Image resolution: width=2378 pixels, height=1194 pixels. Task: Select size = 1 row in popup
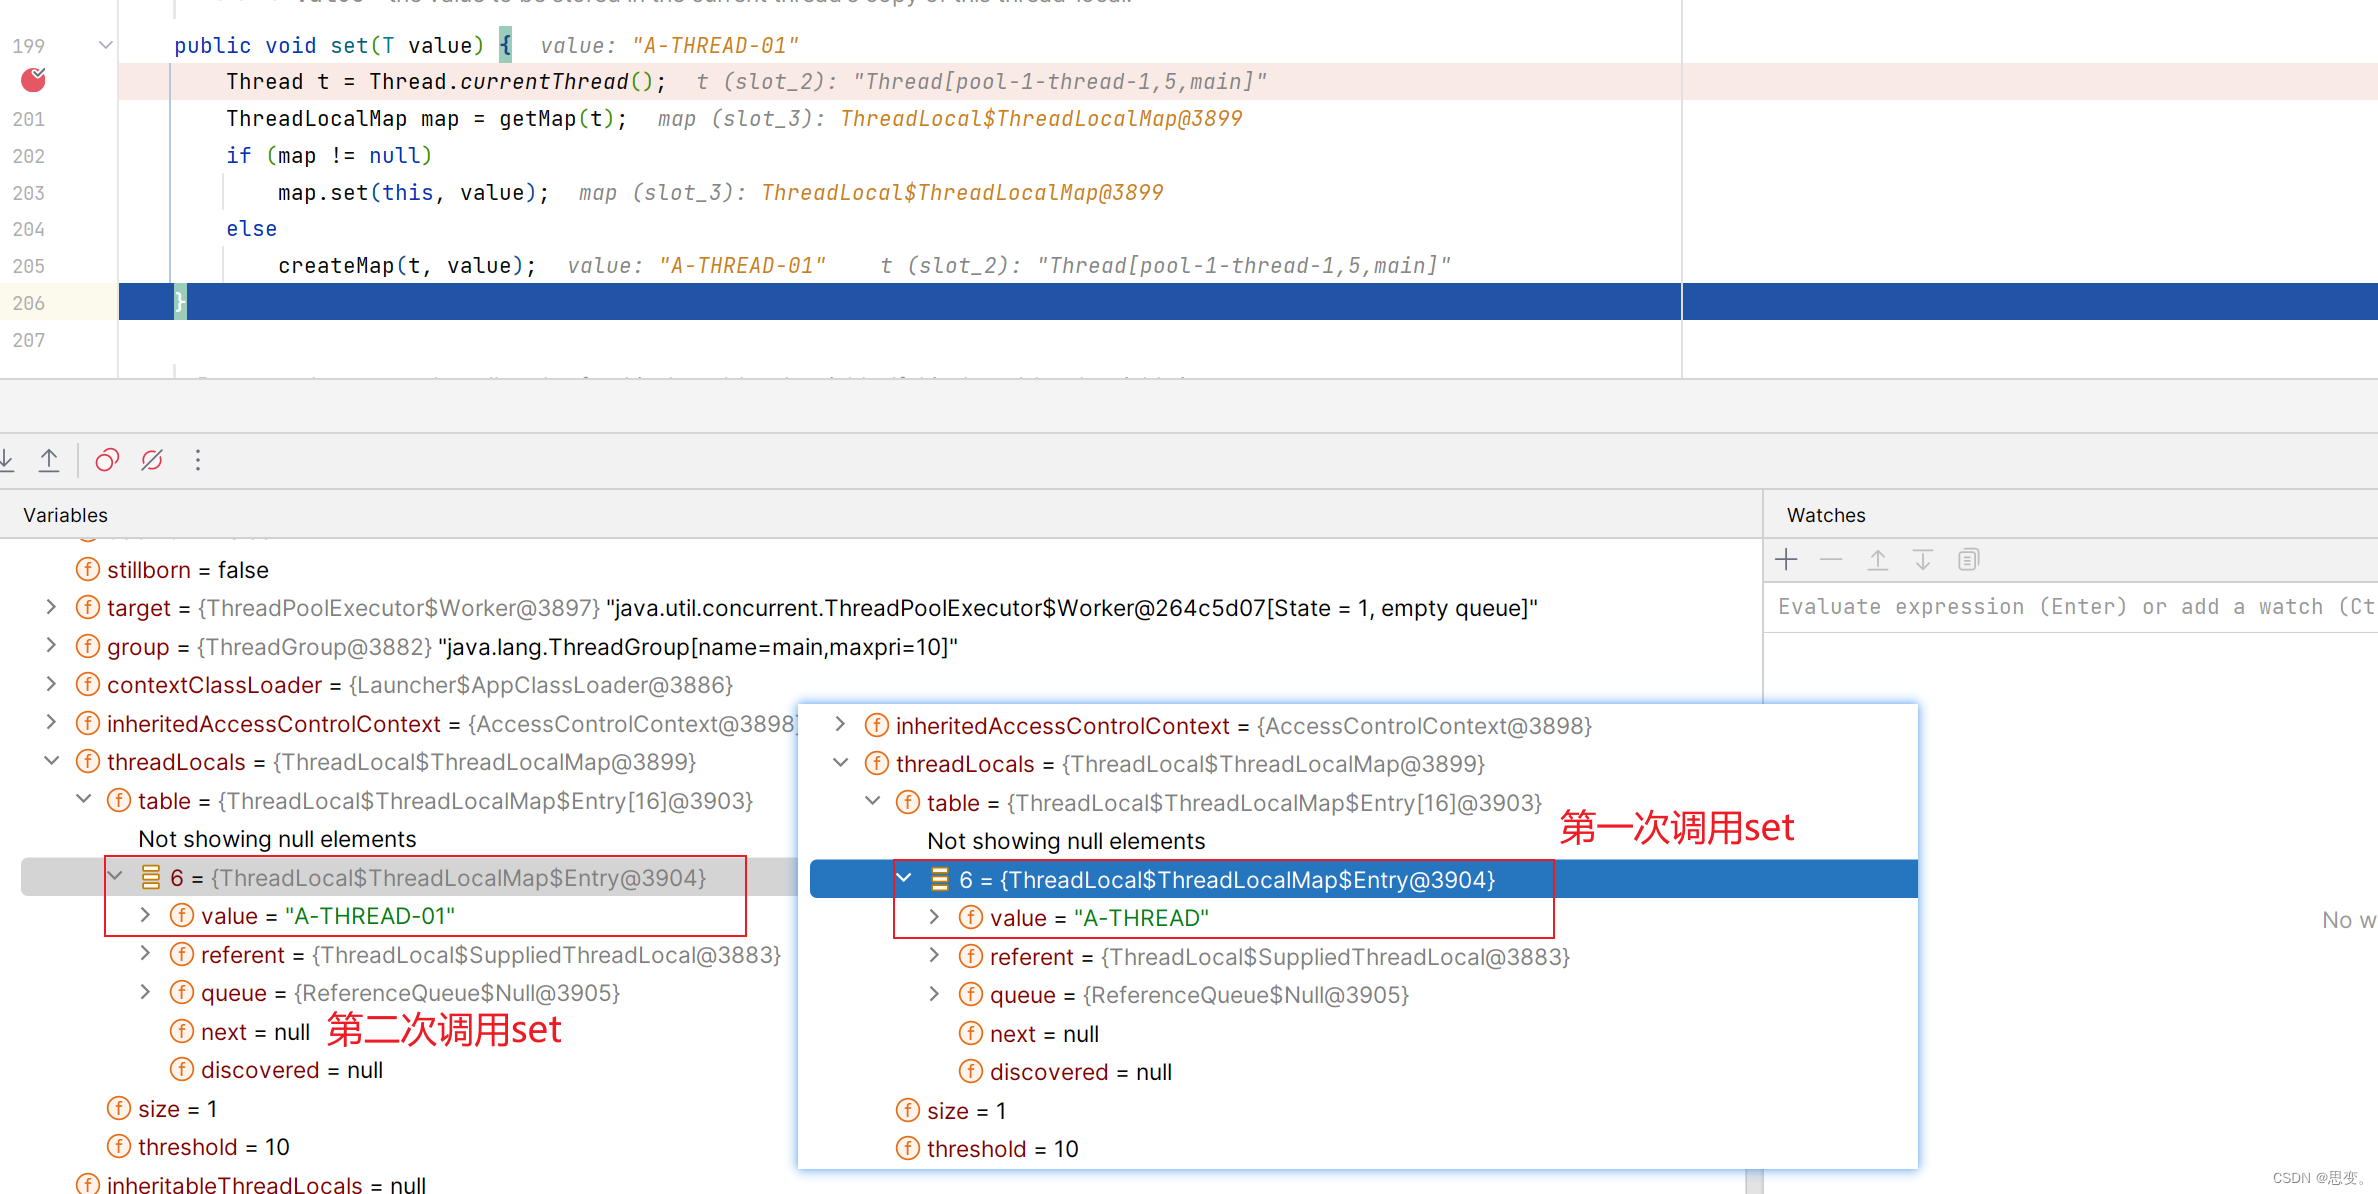click(951, 1111)
